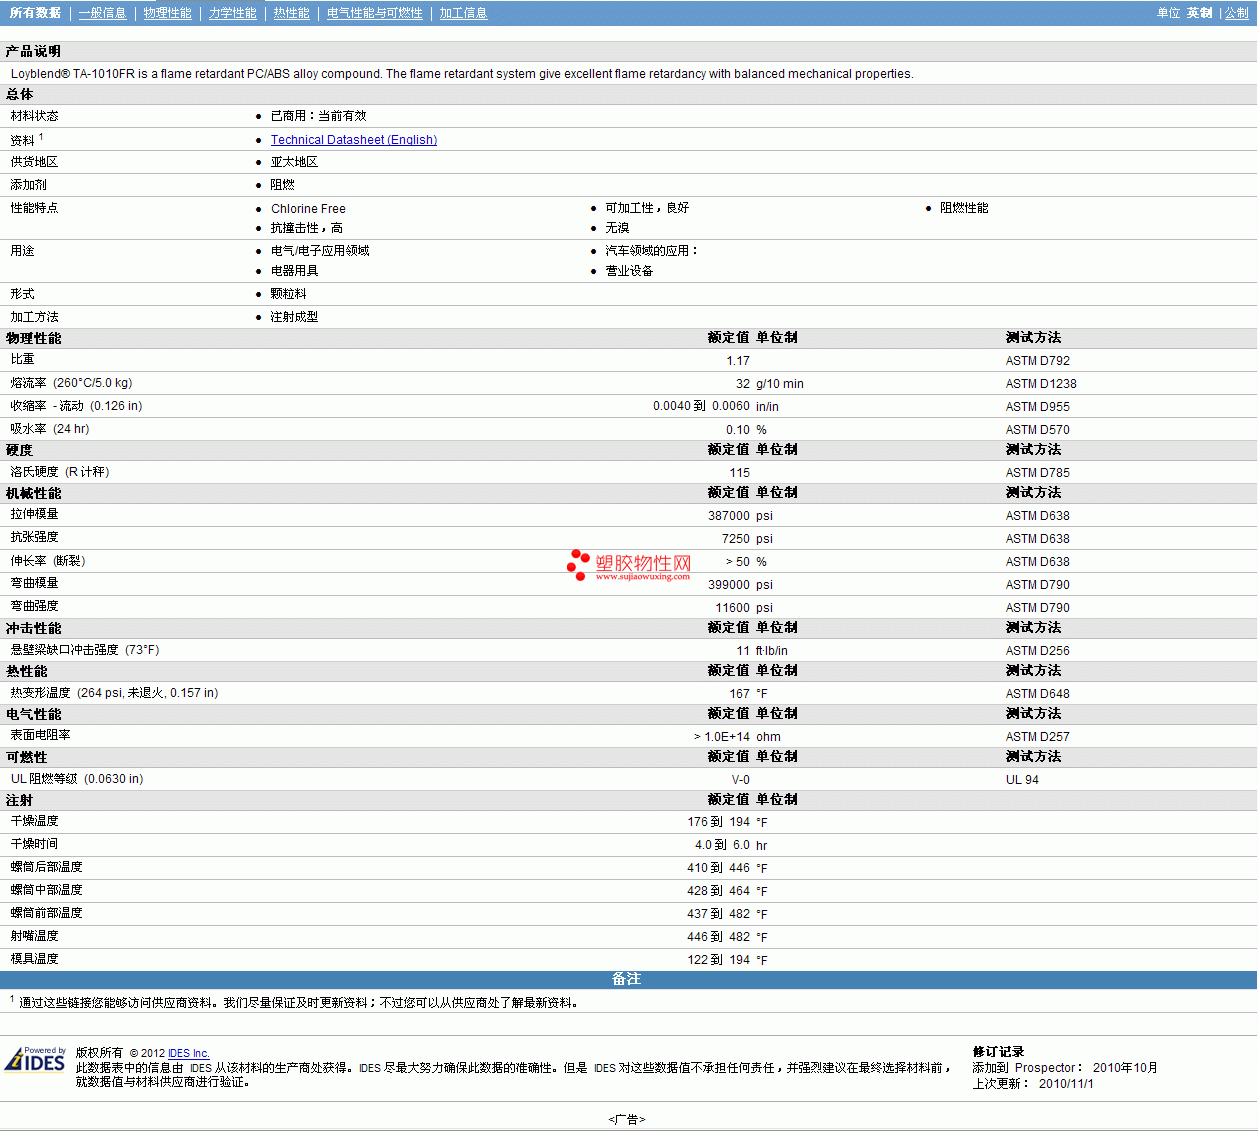Viewport: 1258px width, 1131px height.
Task: Open 电气性能与可燃性 tab
Action: (374, 13)
